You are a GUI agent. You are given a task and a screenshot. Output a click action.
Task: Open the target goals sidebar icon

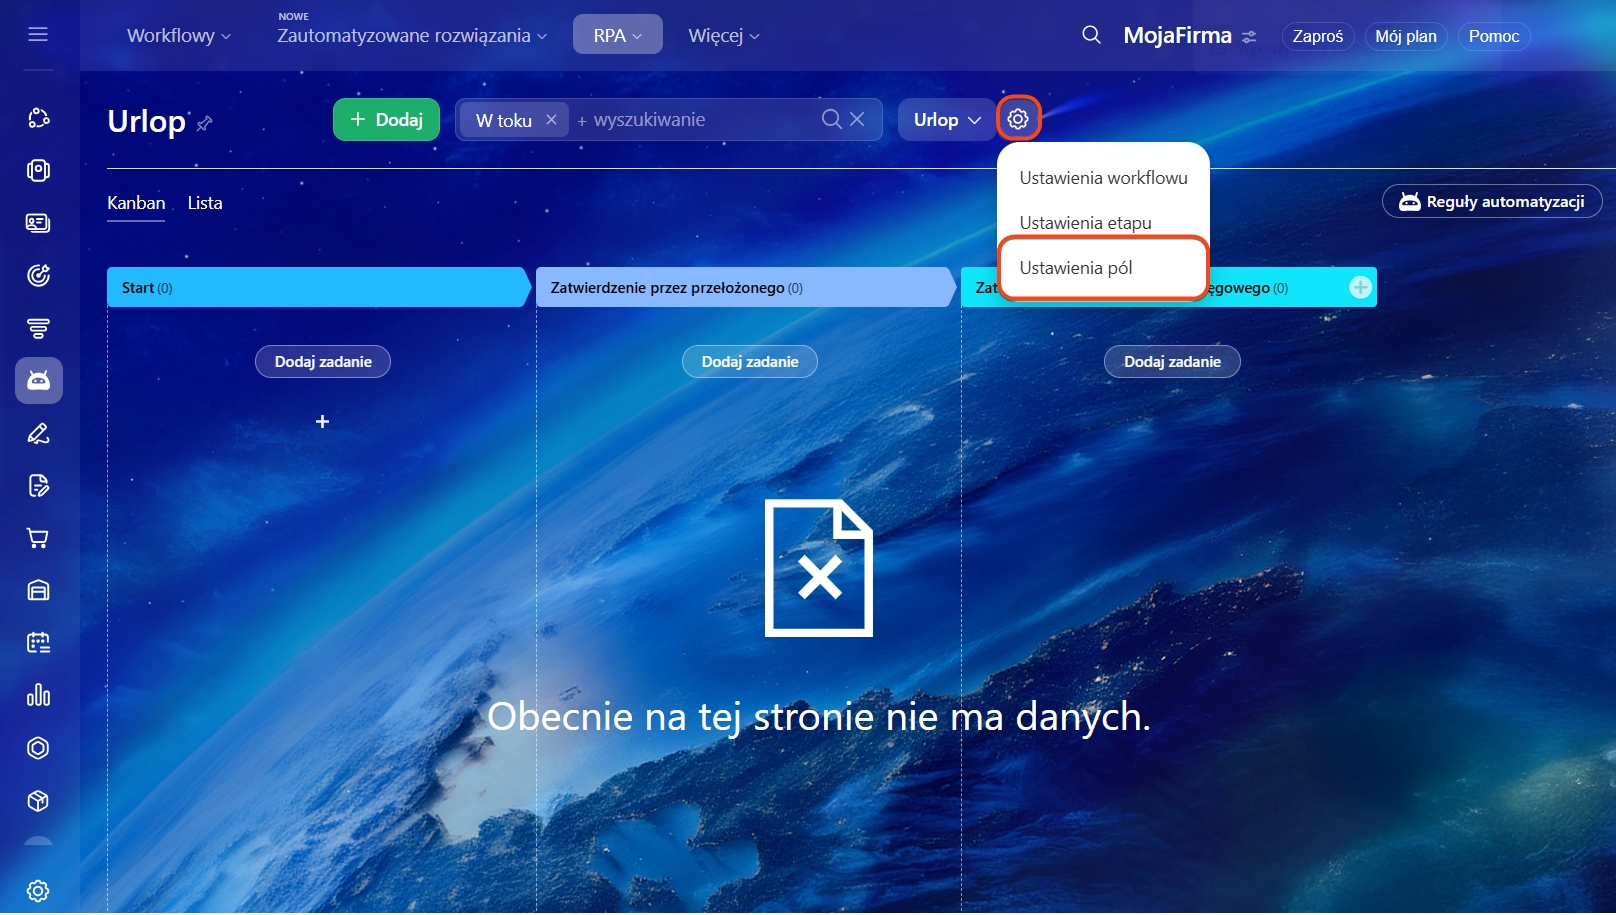click(38, 275)
